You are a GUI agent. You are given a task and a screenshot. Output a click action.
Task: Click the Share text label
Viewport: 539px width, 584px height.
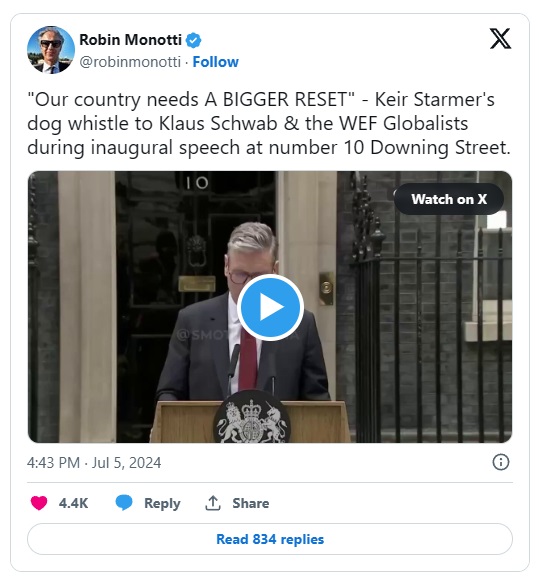click(250, 503)
